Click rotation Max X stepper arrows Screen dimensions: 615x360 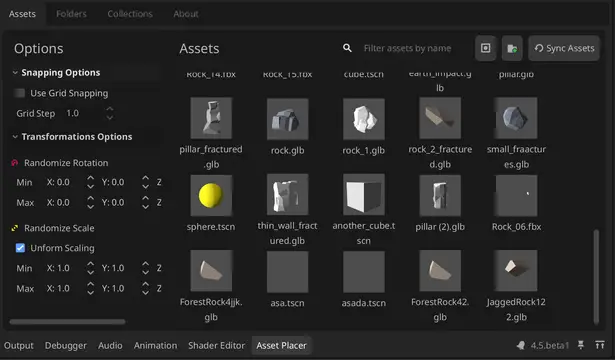click(90, 202)
